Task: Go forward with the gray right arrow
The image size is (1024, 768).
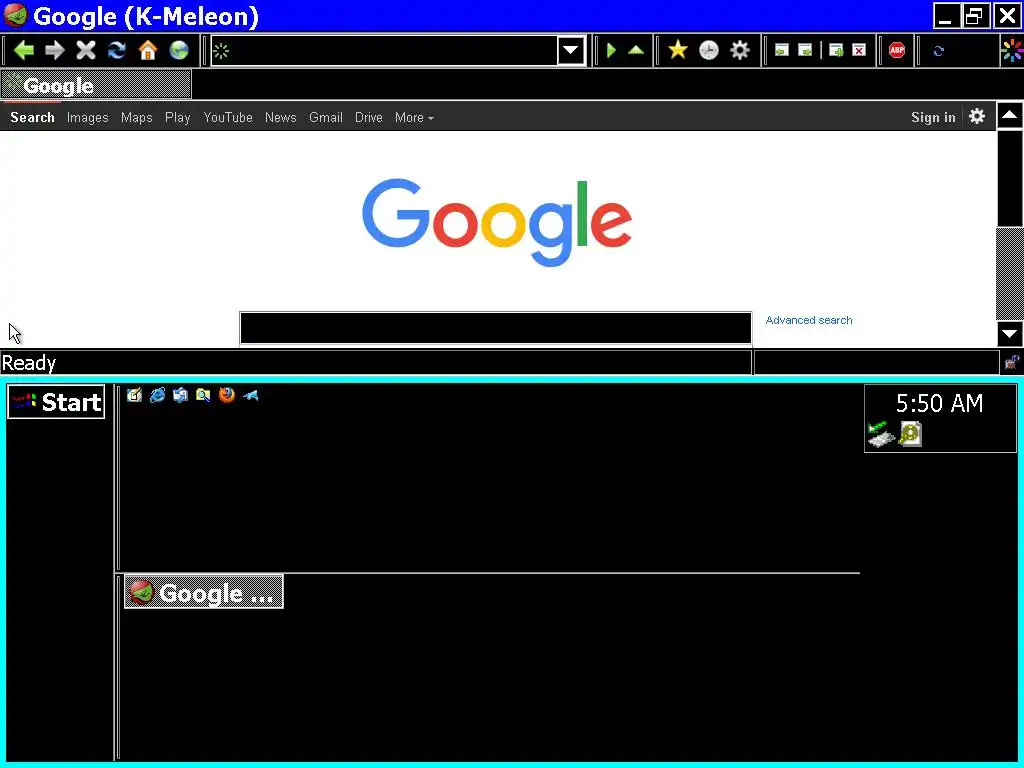Action: [x=55, y=50]
